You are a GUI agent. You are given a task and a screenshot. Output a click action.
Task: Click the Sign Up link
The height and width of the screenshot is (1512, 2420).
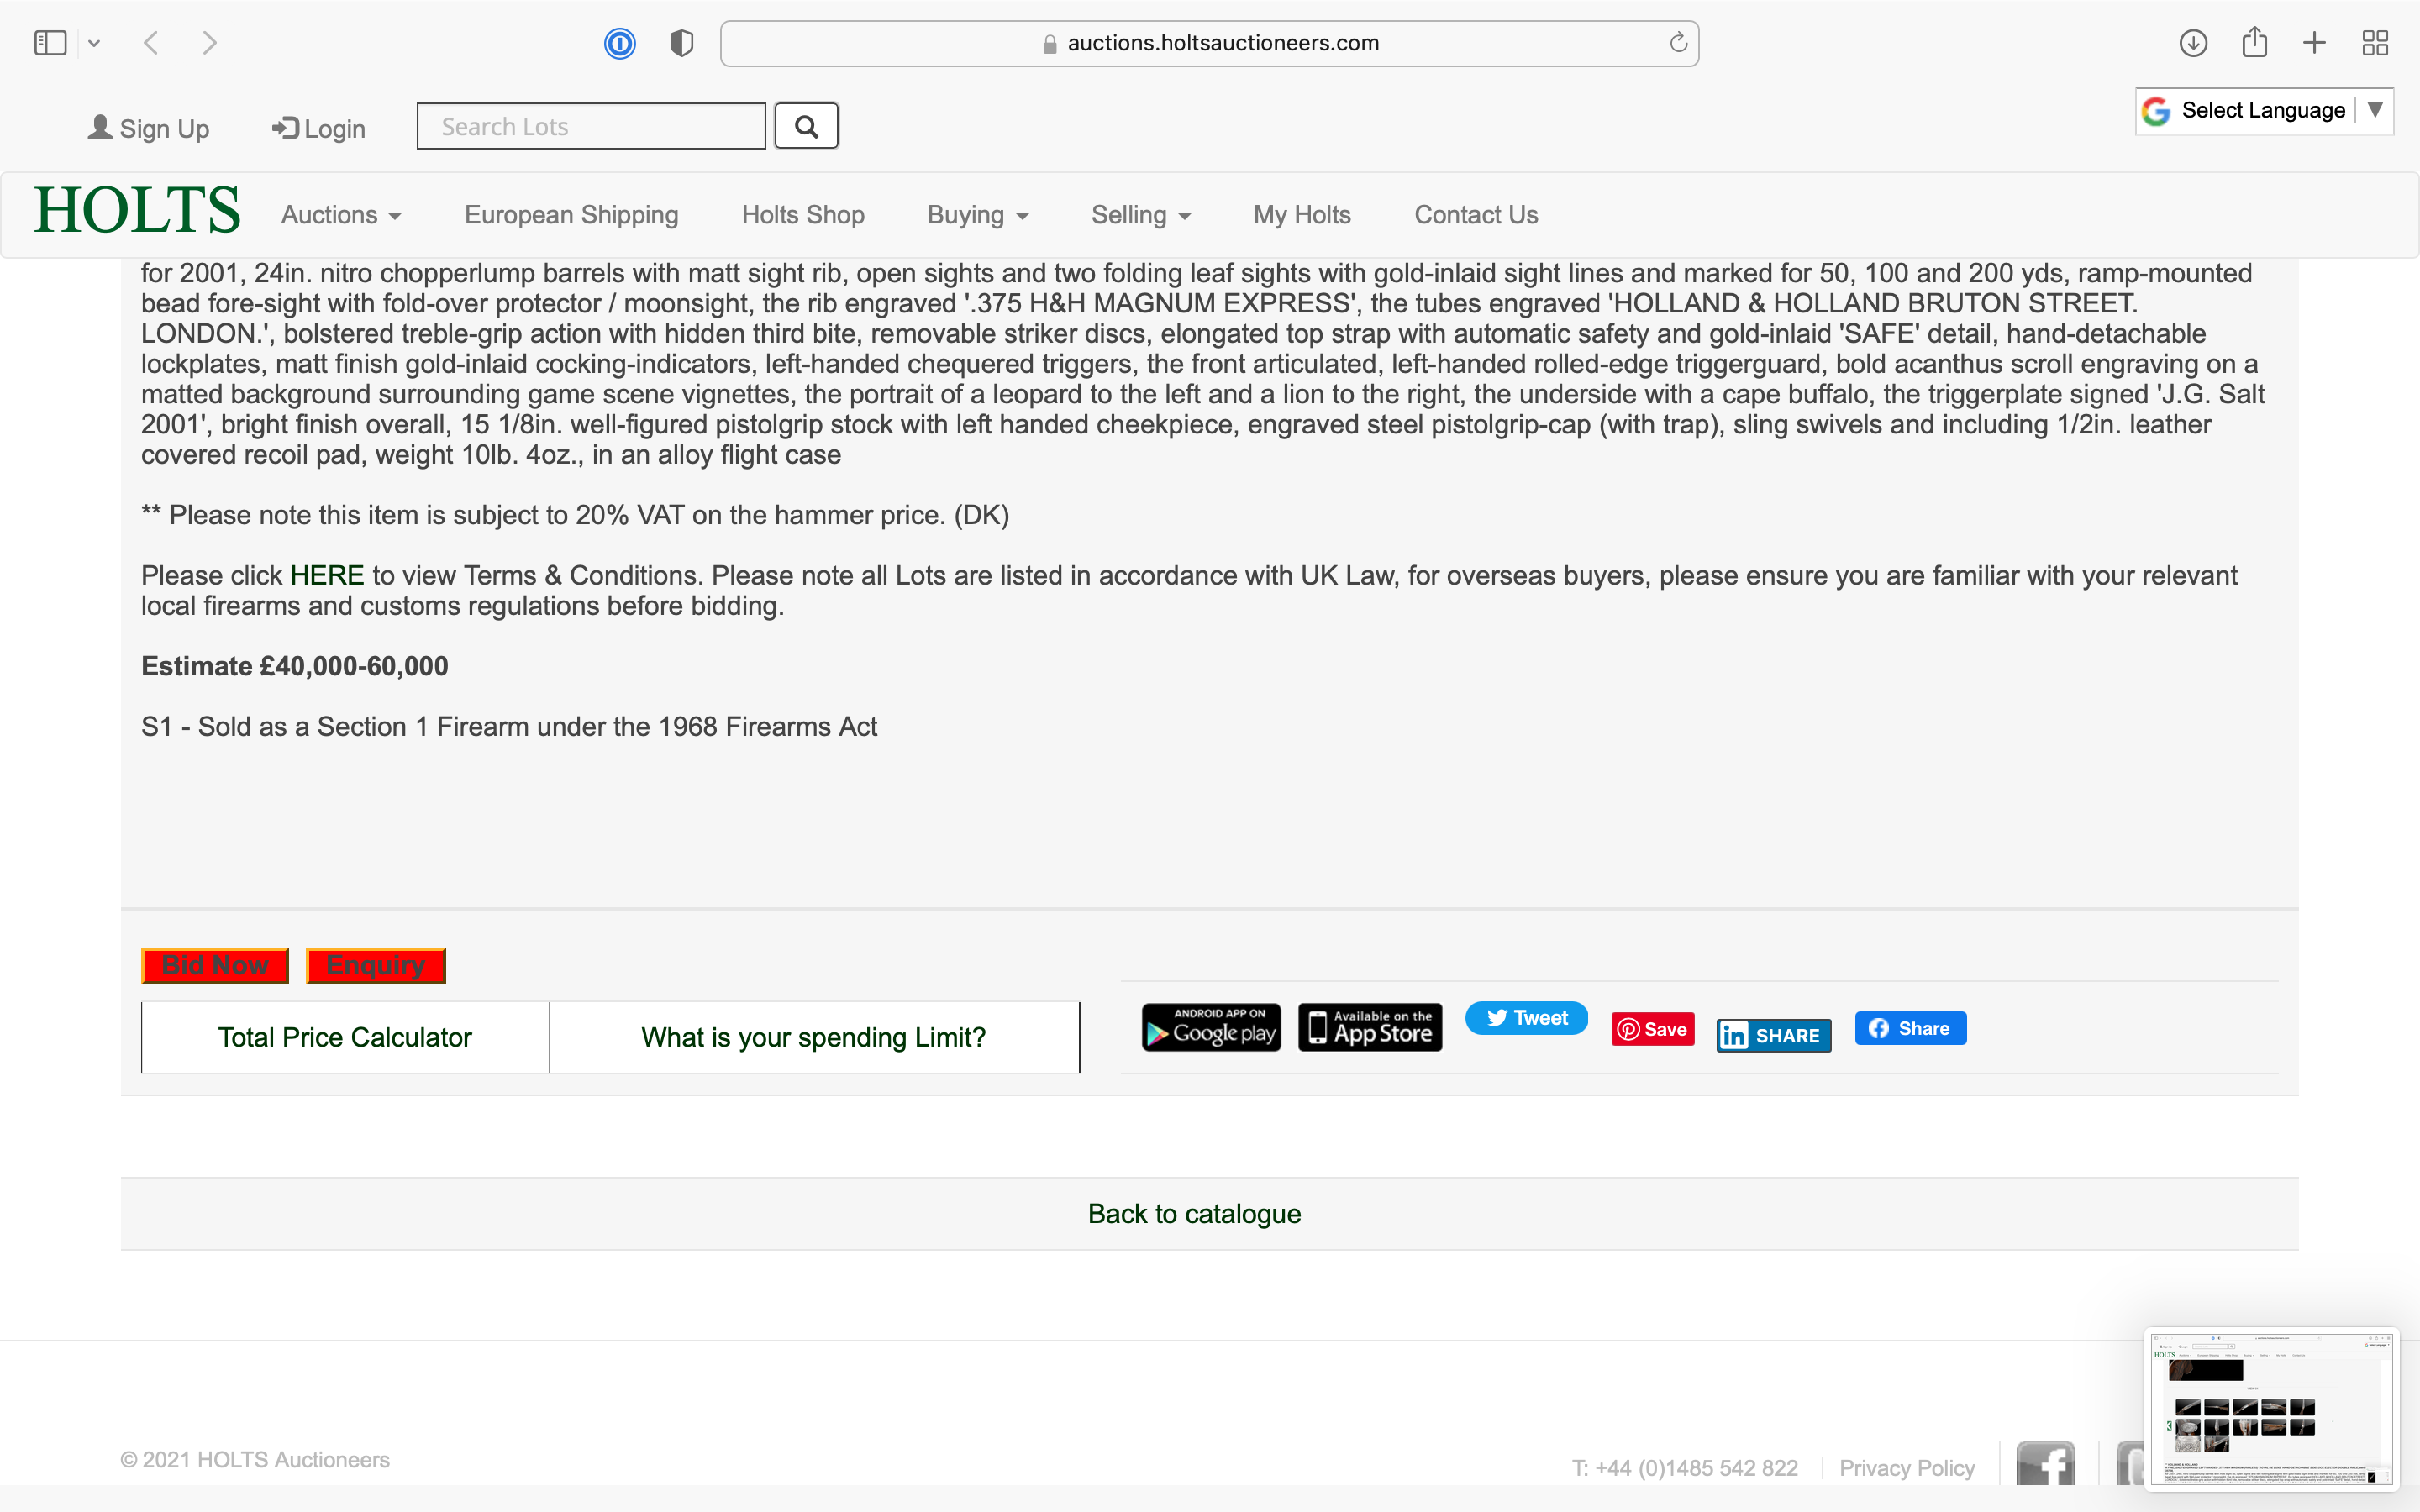(148, 128)
